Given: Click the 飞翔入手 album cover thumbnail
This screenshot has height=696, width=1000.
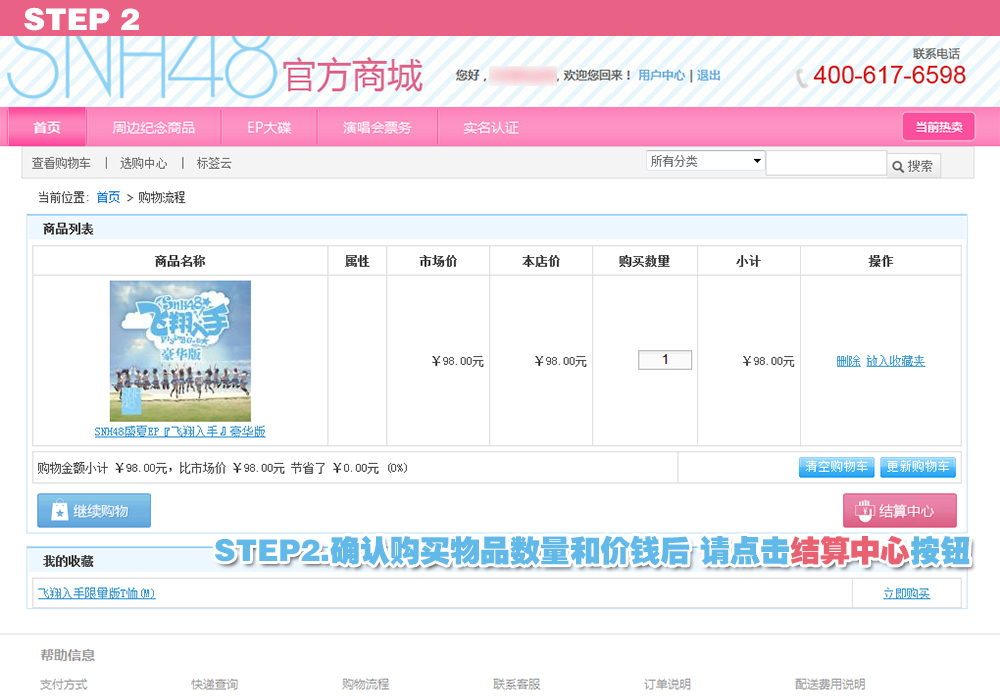Looking at the screenshot, I should pos(180,351).
